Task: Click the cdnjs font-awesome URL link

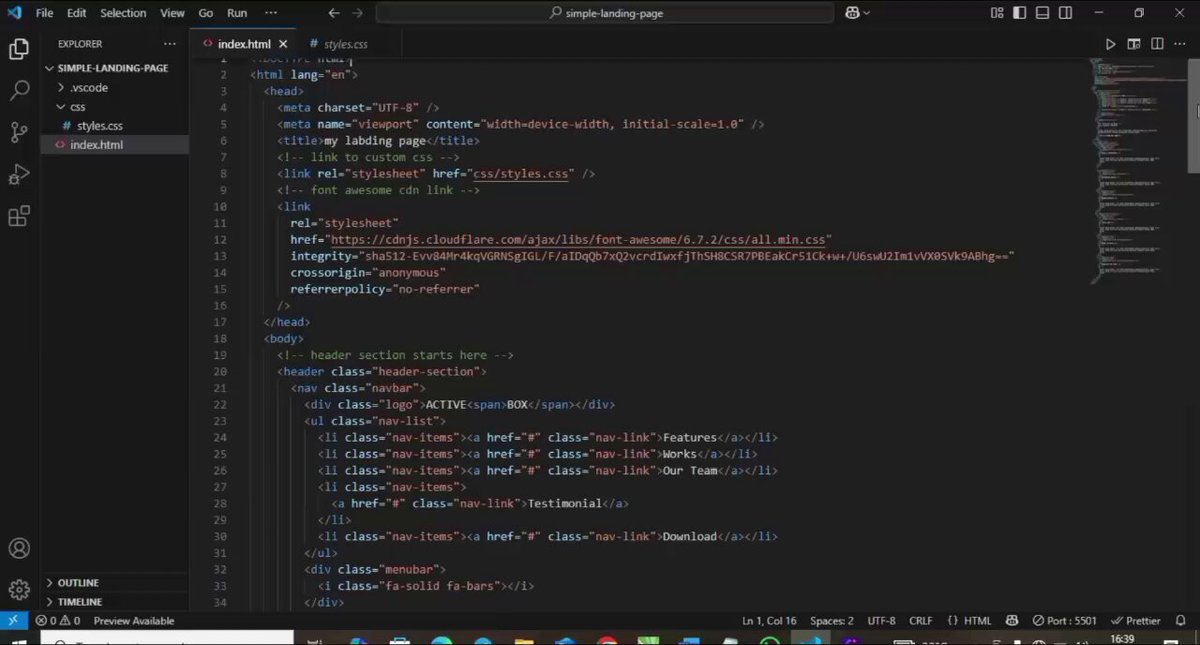Action: tap(576, 240)
